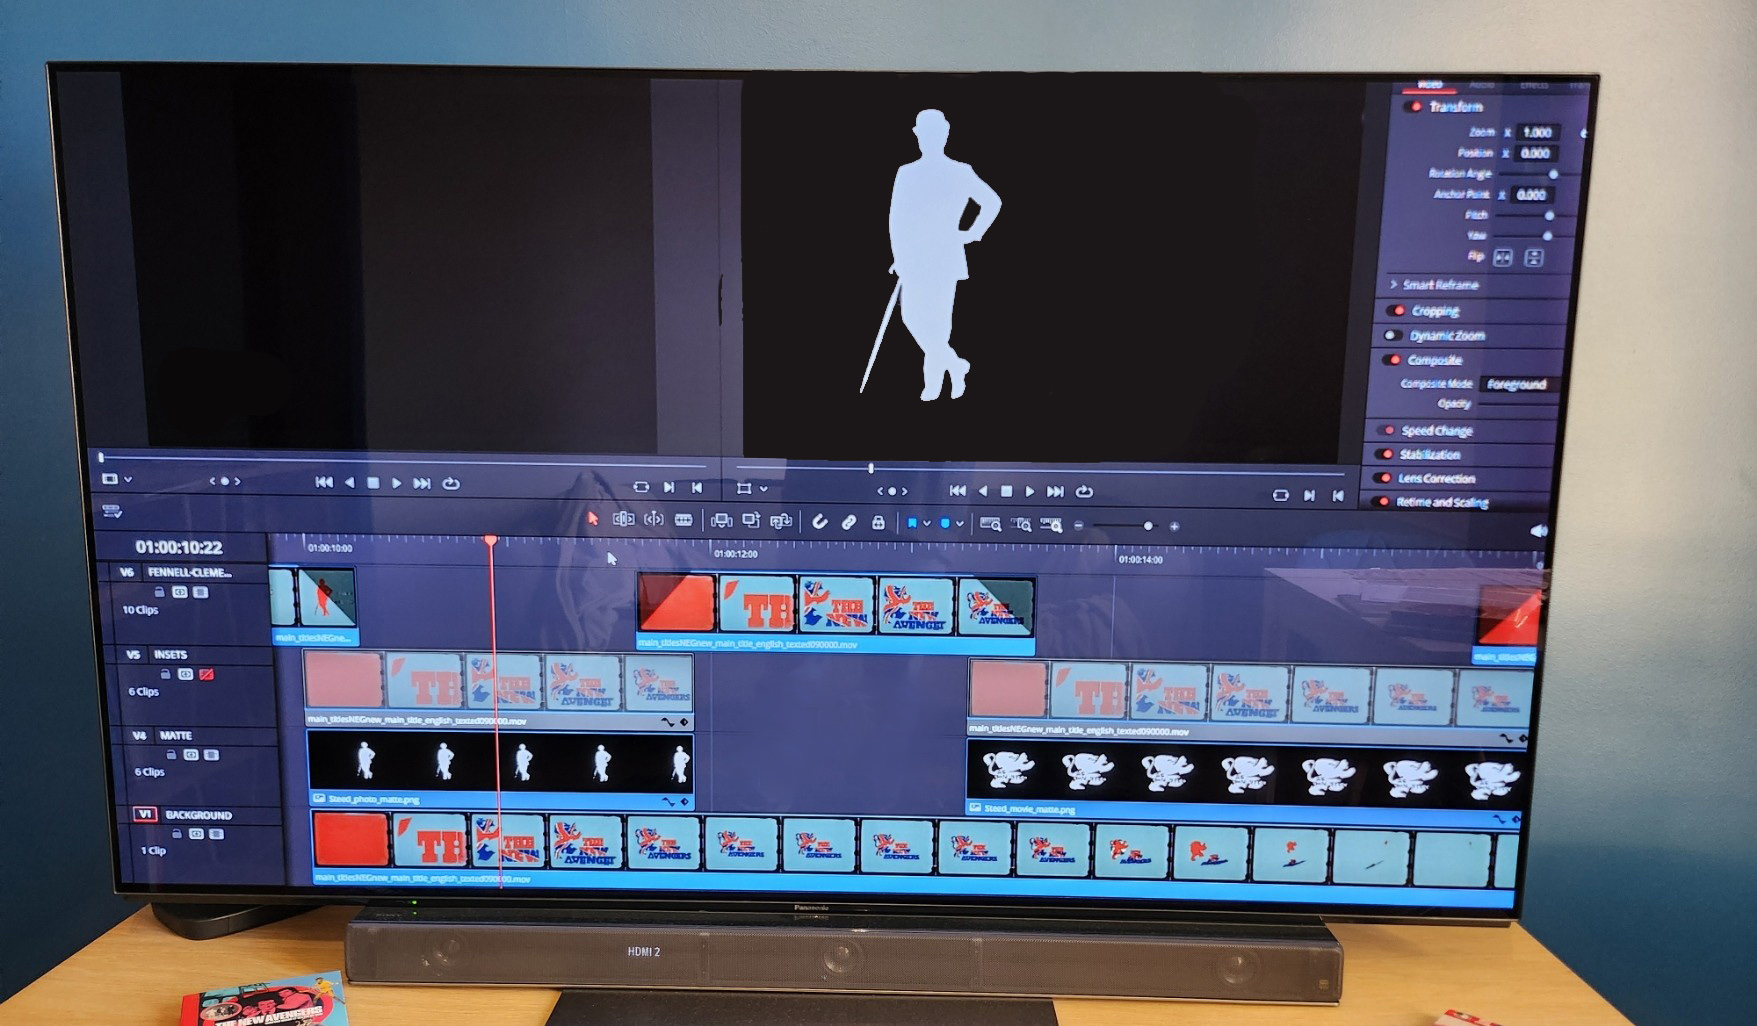The image size is (1757, 1026).
Task: Switch to the Video tab in Inspector
Action: coord(1430,84)
